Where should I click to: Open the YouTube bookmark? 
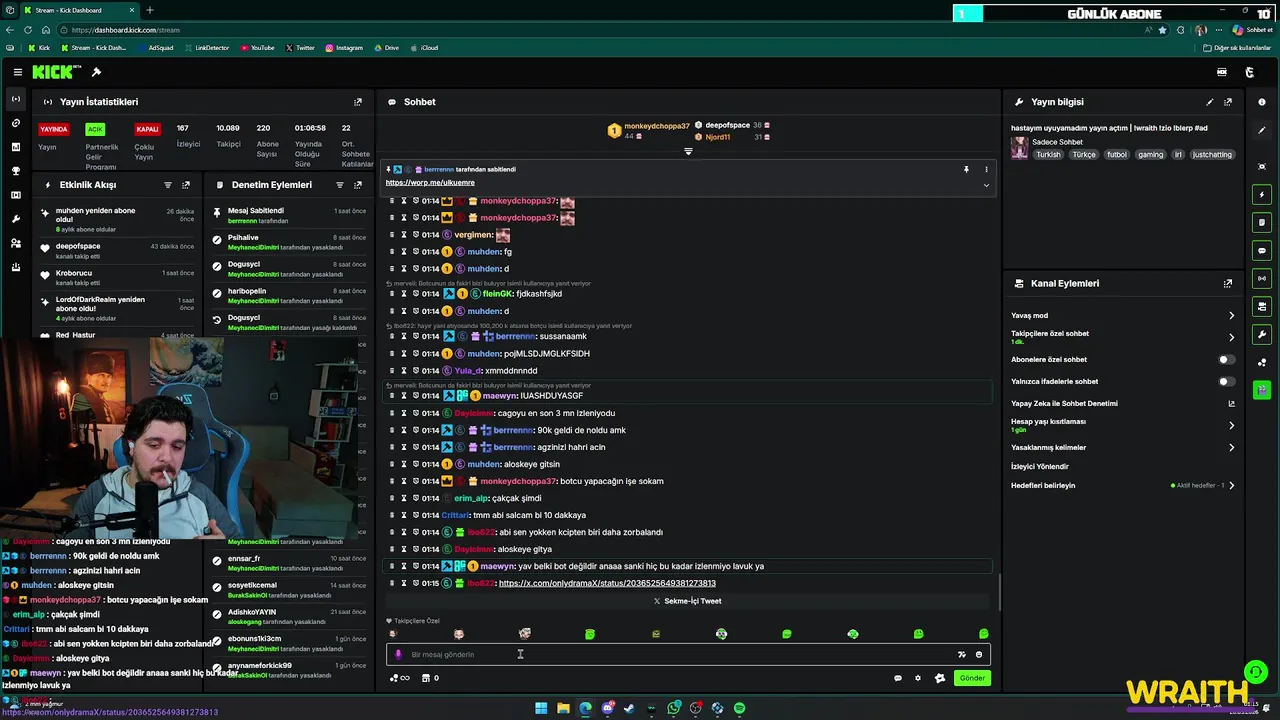tap(257, 48)
